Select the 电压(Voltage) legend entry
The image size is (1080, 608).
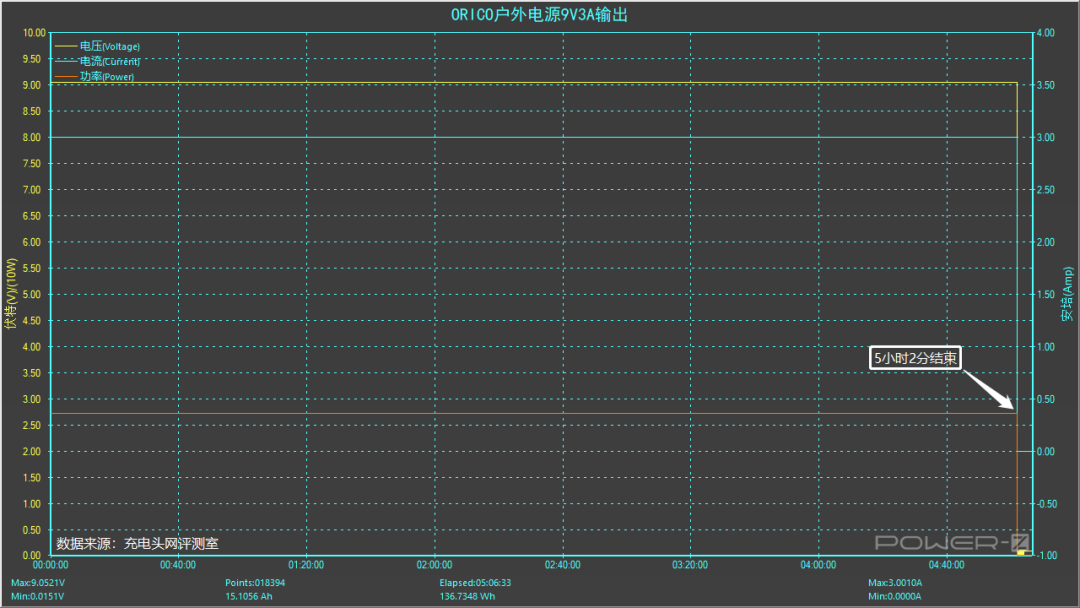110,46
